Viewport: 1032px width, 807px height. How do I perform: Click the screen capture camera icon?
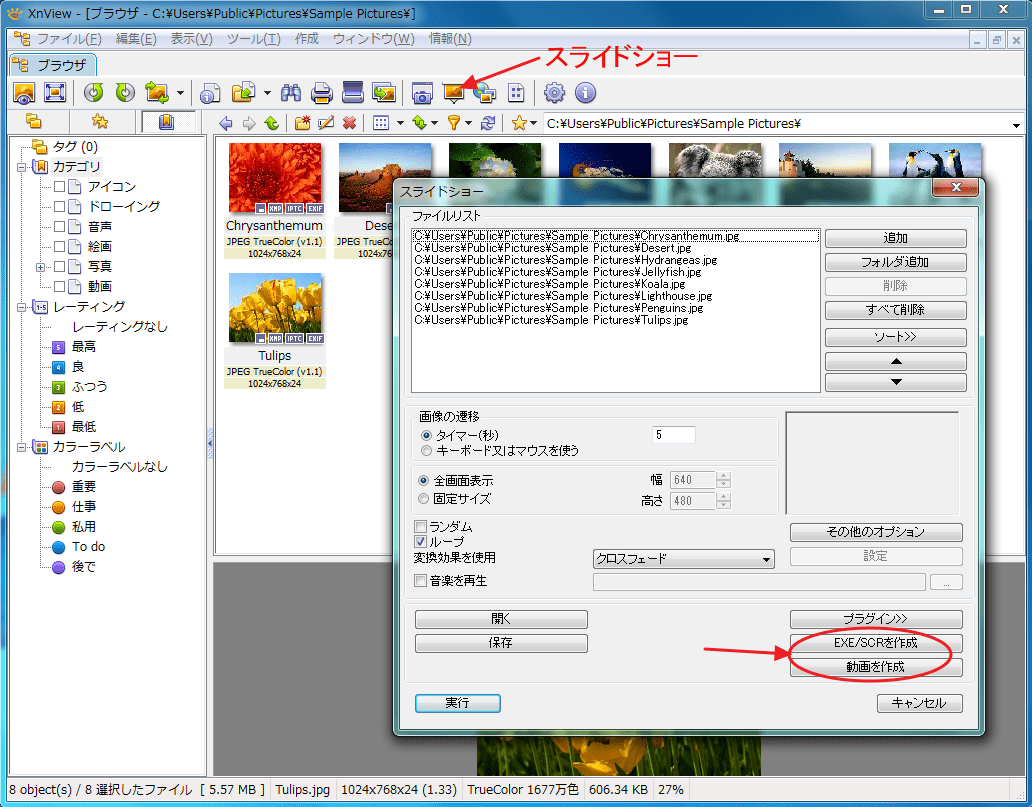pyautogui.click(x=422, y=93)
